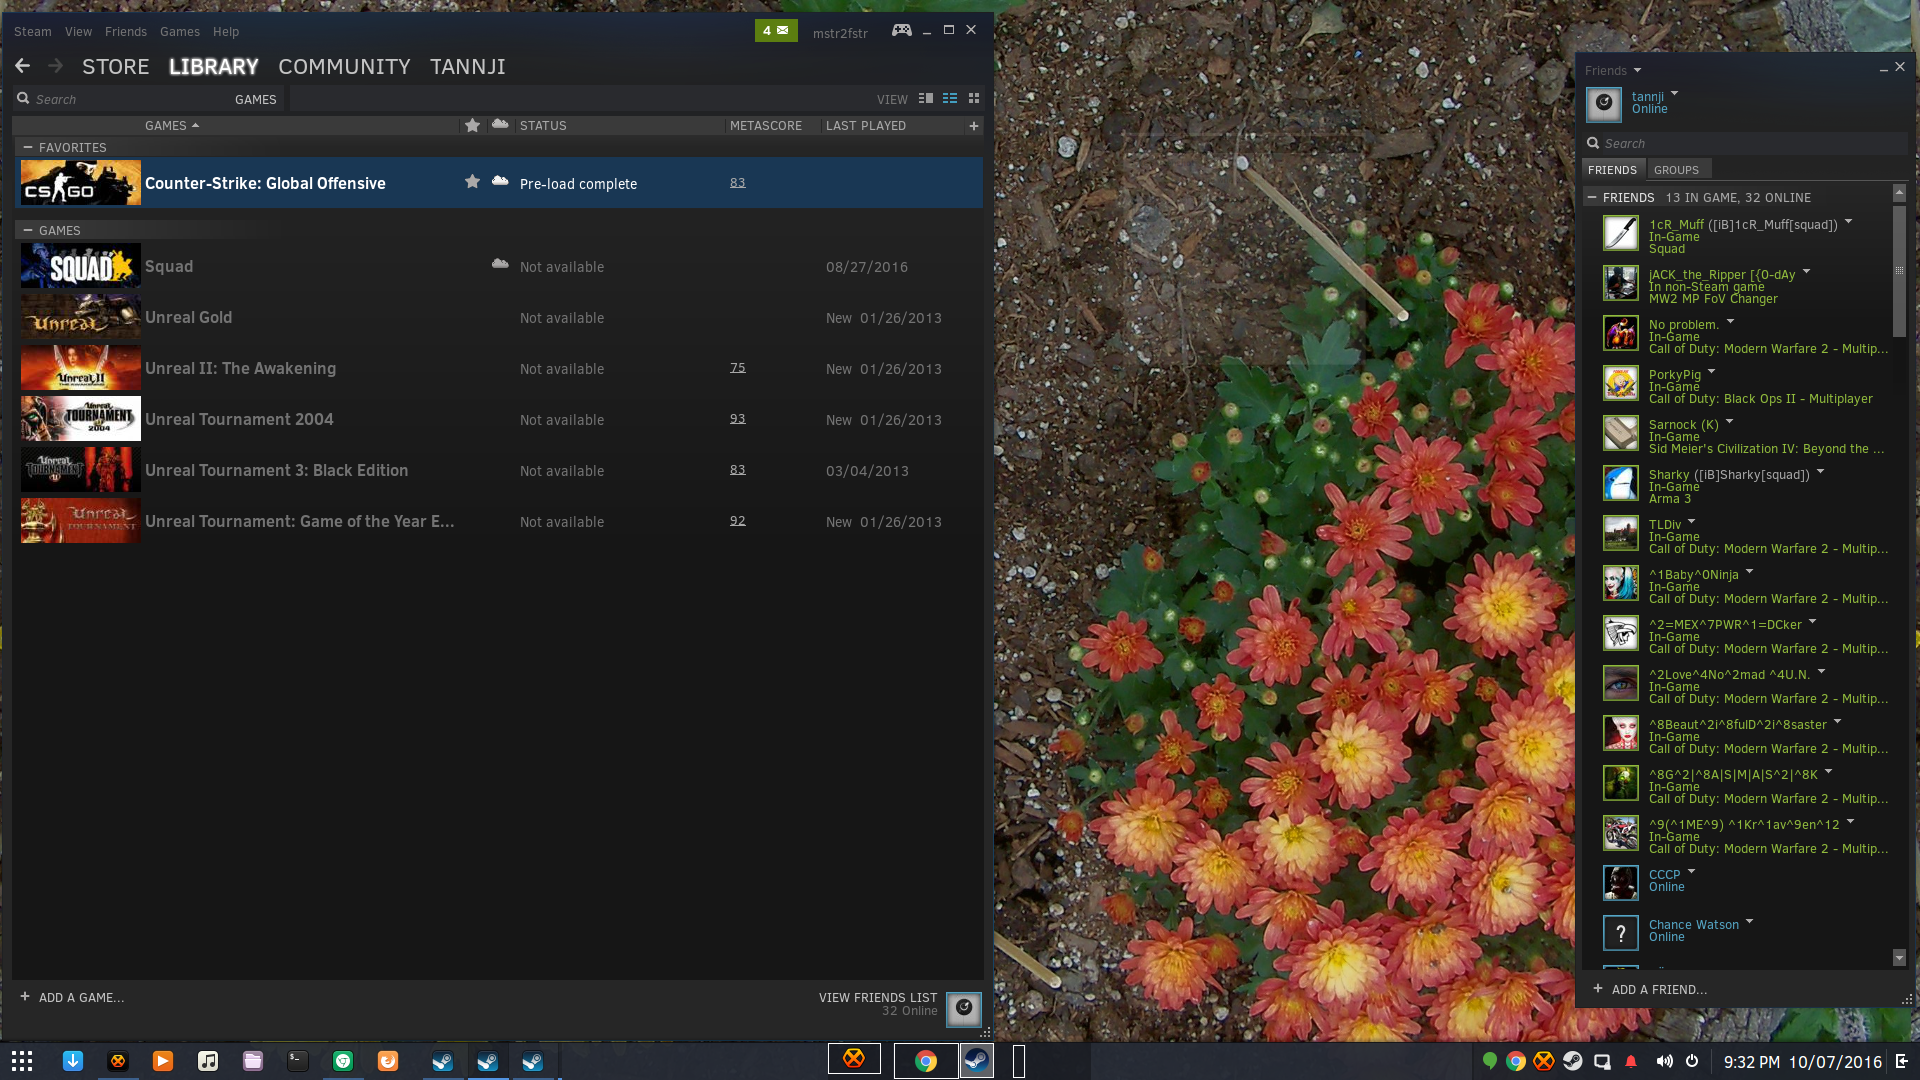Click ADD A FRIEND button

[x=1650, y=989]
